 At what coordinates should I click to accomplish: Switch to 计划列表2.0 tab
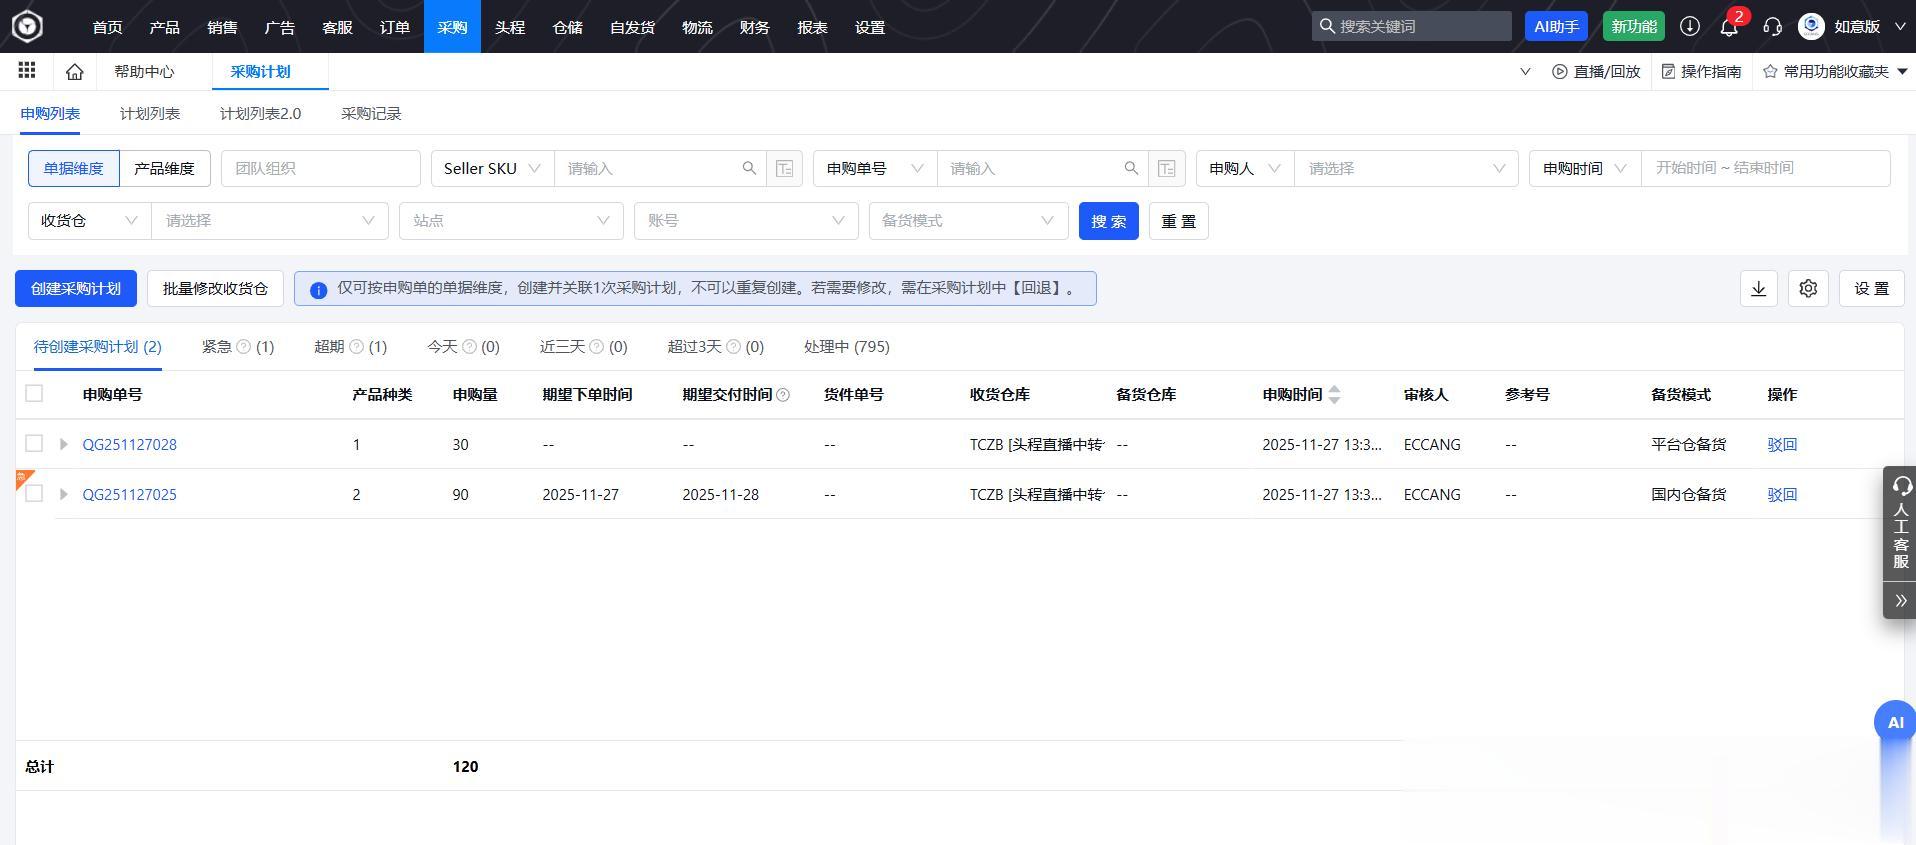click(x=260, y=113)
